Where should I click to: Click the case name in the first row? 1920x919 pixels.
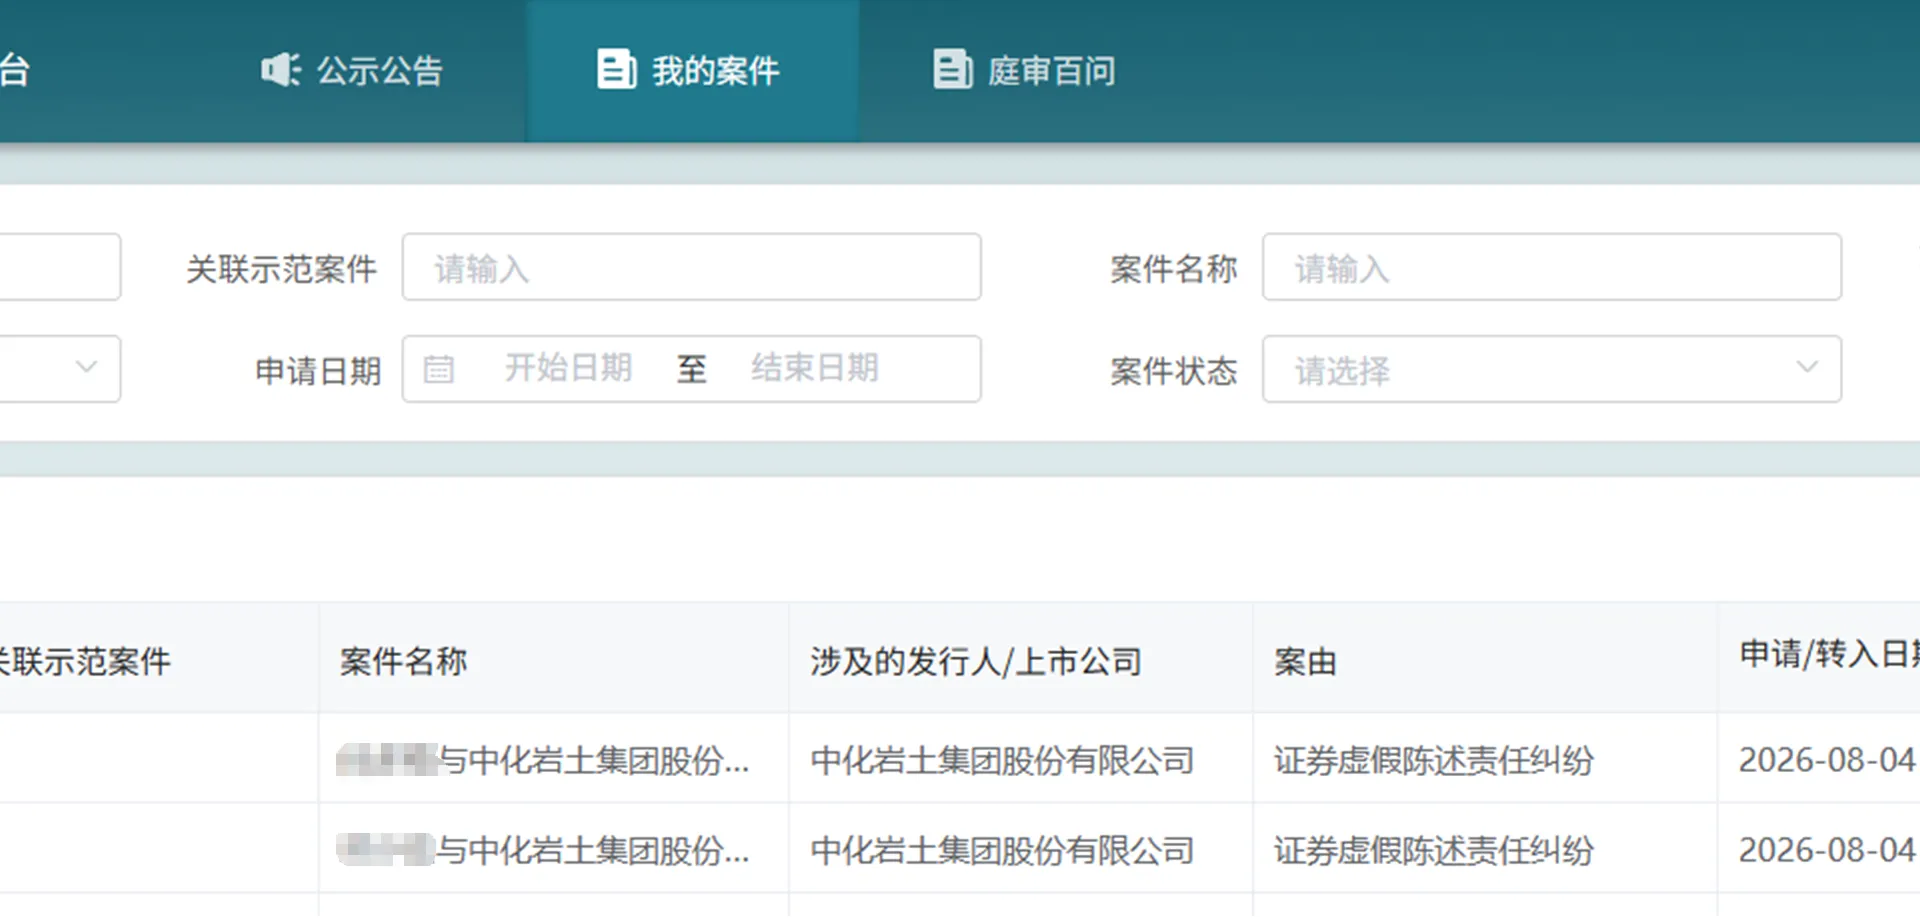(543, 760)
